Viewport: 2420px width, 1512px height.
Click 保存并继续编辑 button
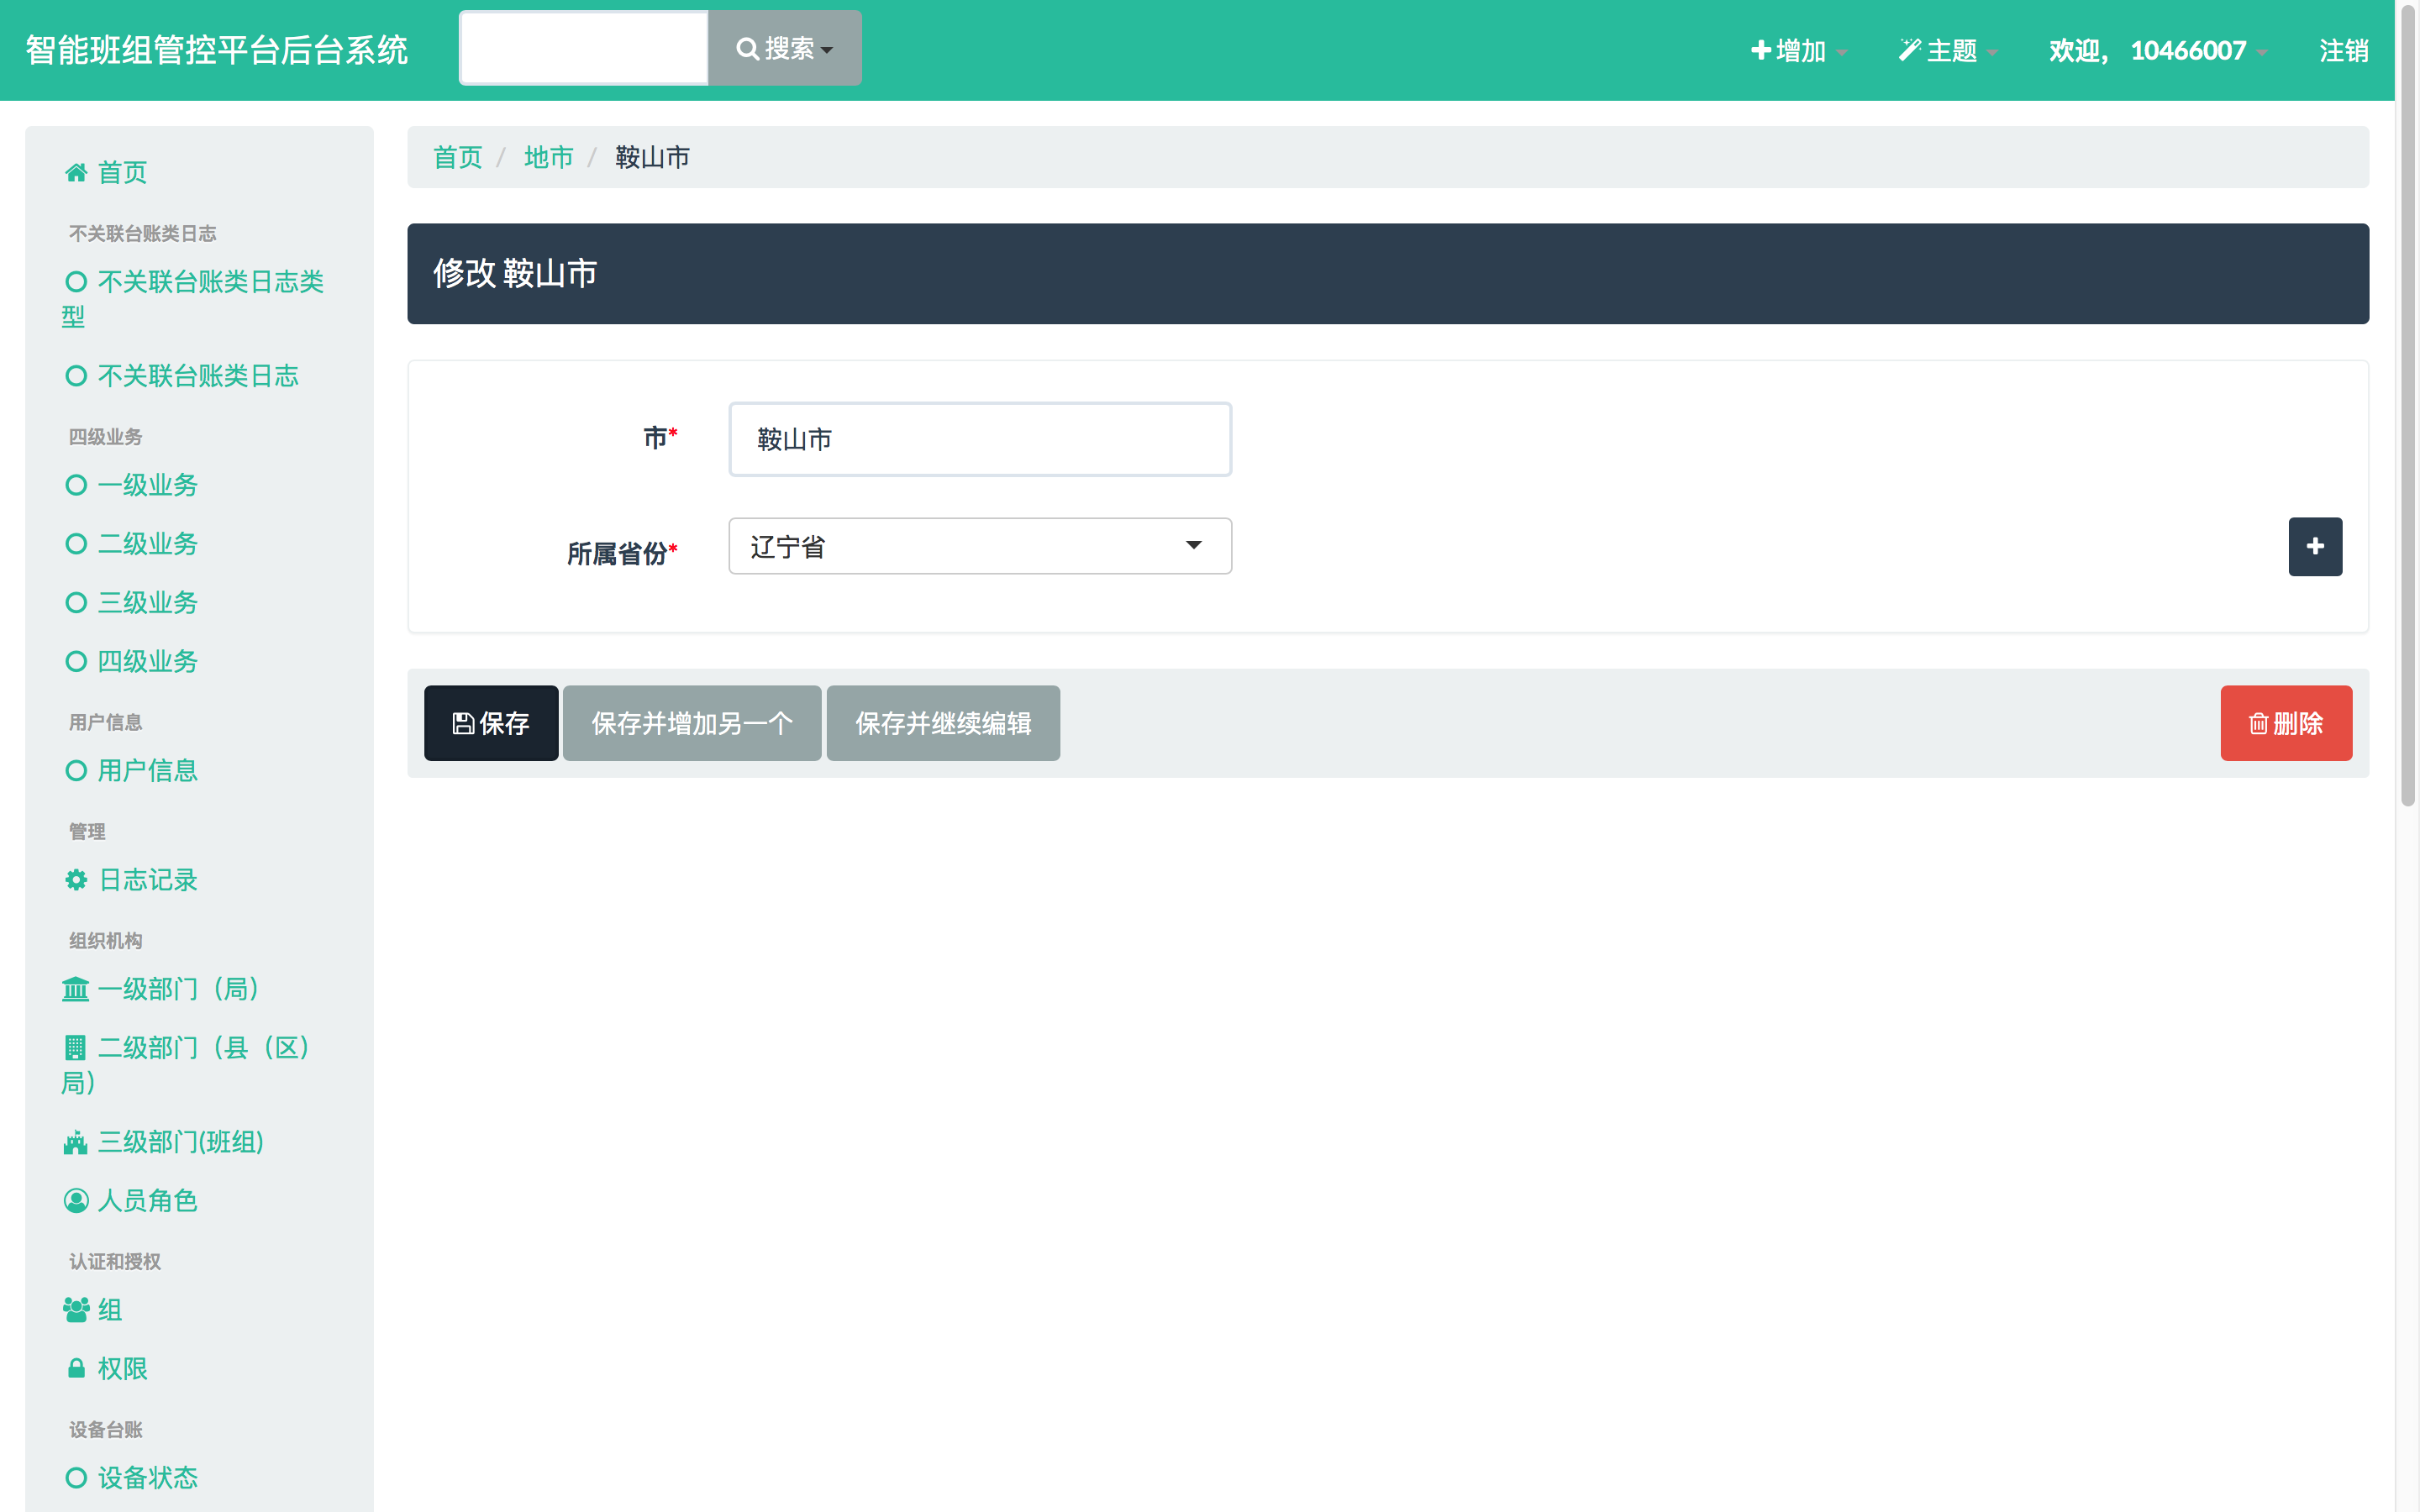[x=943, y=723]
